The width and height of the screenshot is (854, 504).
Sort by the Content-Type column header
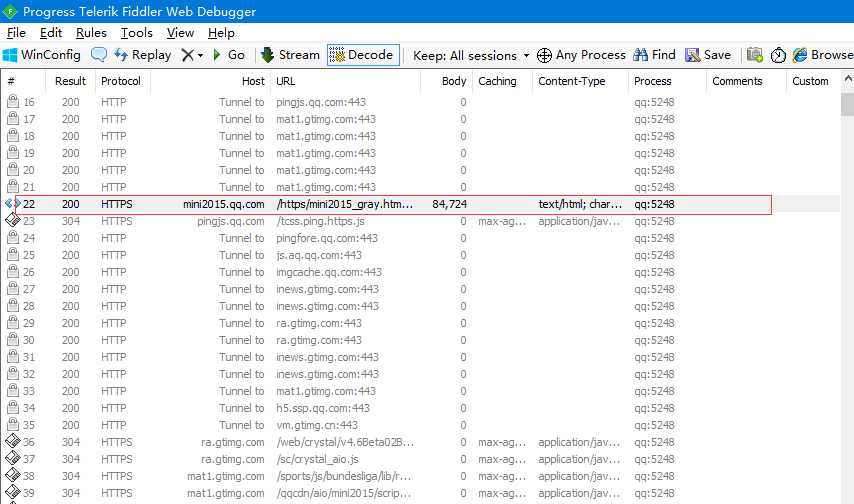[x=572, y=81]
